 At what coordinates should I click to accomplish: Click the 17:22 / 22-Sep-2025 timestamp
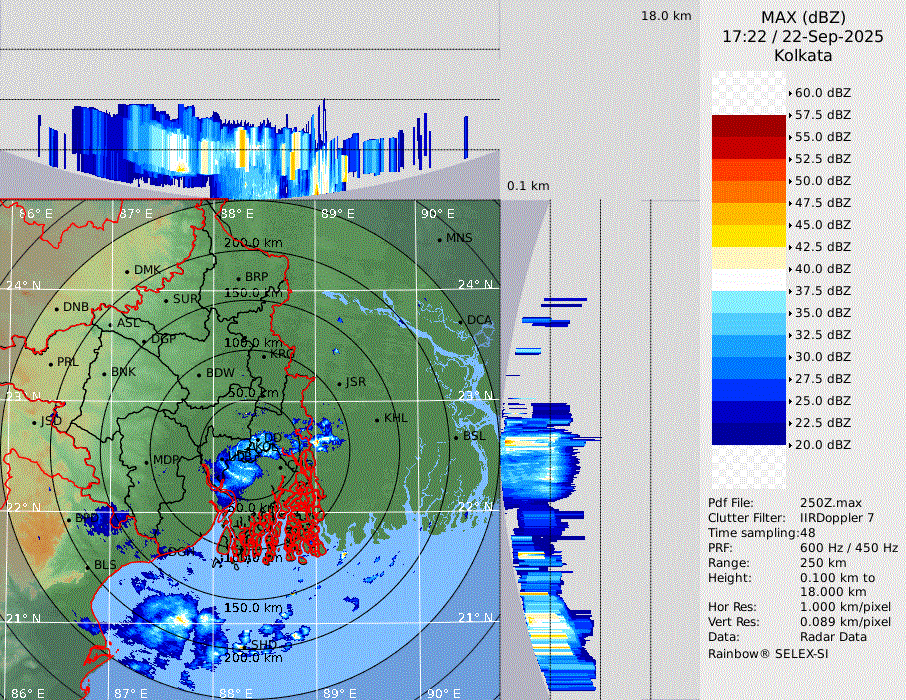tap(803, 36)
